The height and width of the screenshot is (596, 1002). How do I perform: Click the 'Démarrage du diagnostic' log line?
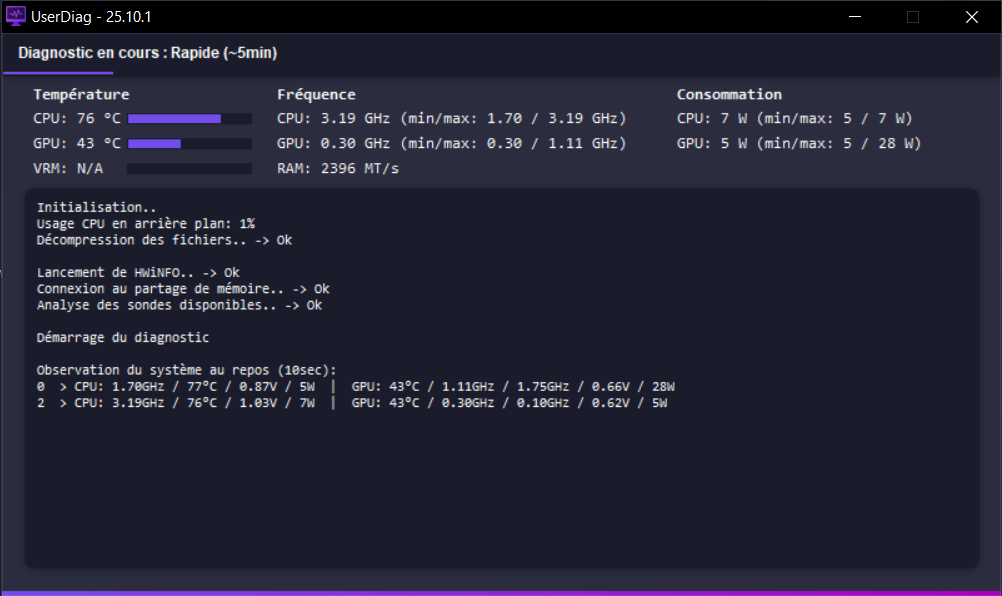coord(123,338)
